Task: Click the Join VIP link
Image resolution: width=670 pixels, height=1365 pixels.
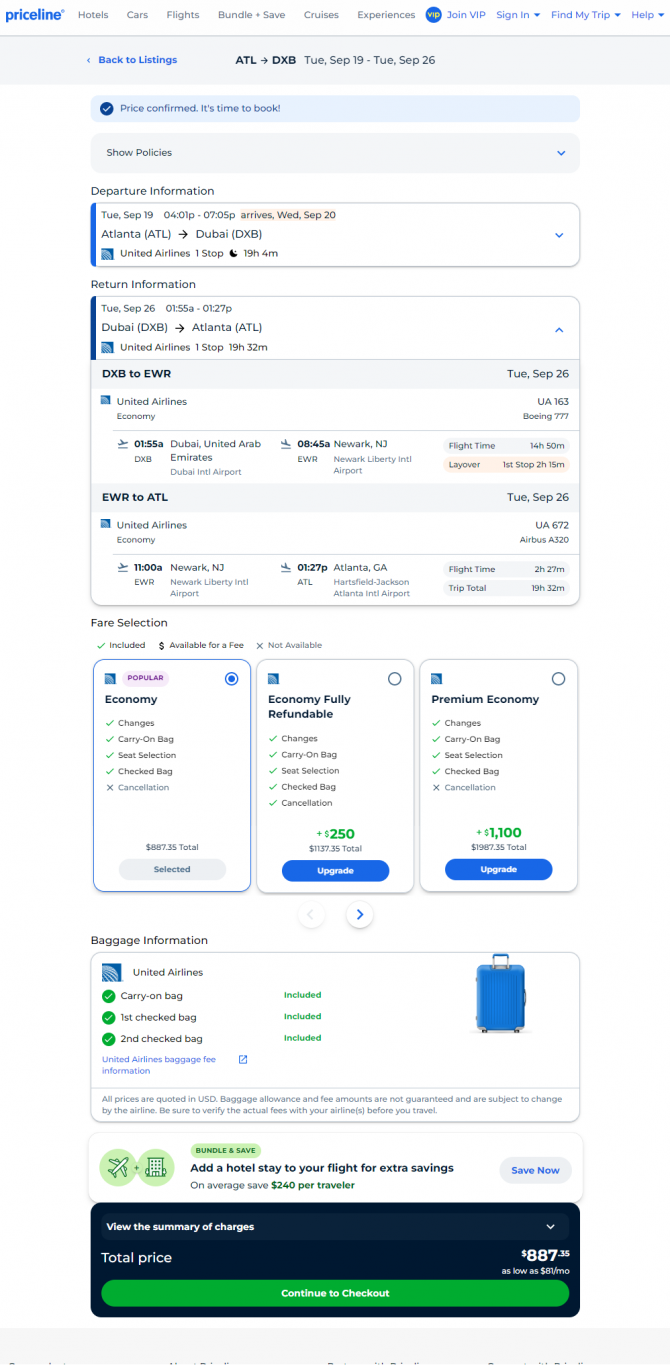Action: click(467, 15)
